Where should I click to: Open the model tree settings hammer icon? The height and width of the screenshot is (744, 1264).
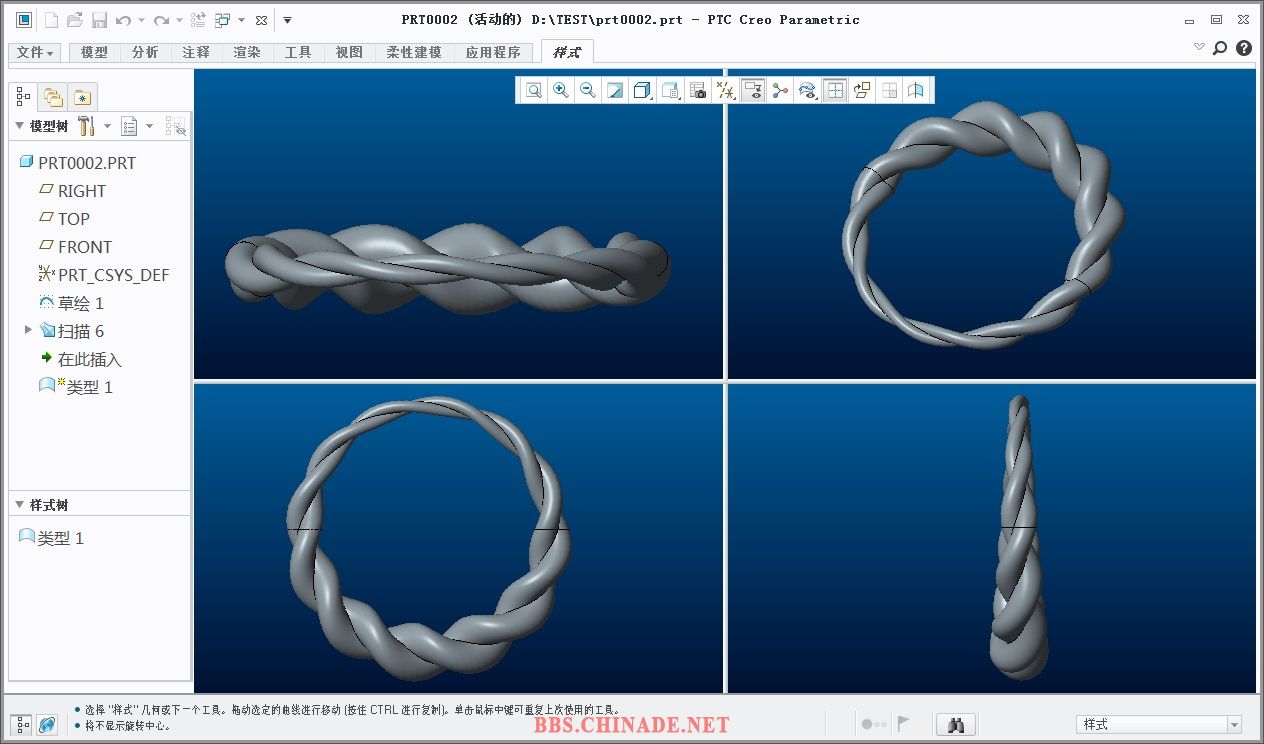85,126
